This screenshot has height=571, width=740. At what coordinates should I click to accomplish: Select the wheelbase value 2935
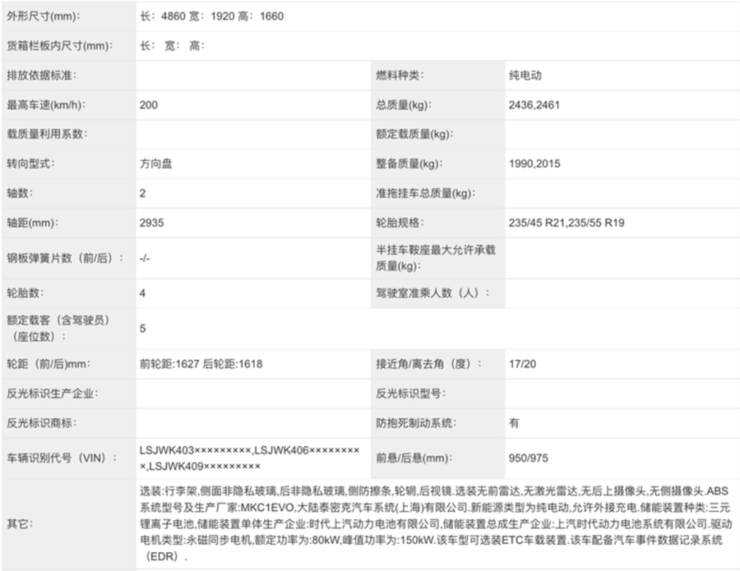pos(152,223)
